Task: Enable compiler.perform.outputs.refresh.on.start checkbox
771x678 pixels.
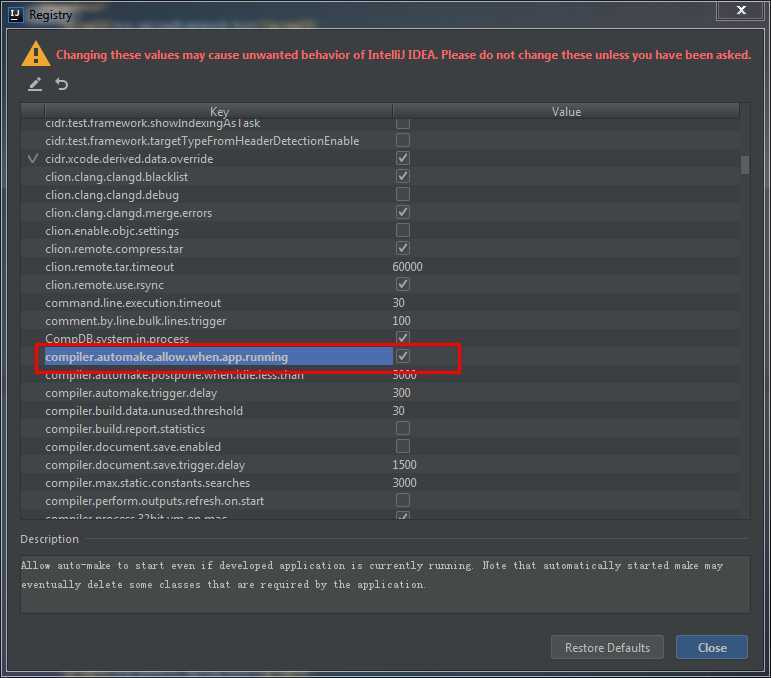Action: [402, 501]
